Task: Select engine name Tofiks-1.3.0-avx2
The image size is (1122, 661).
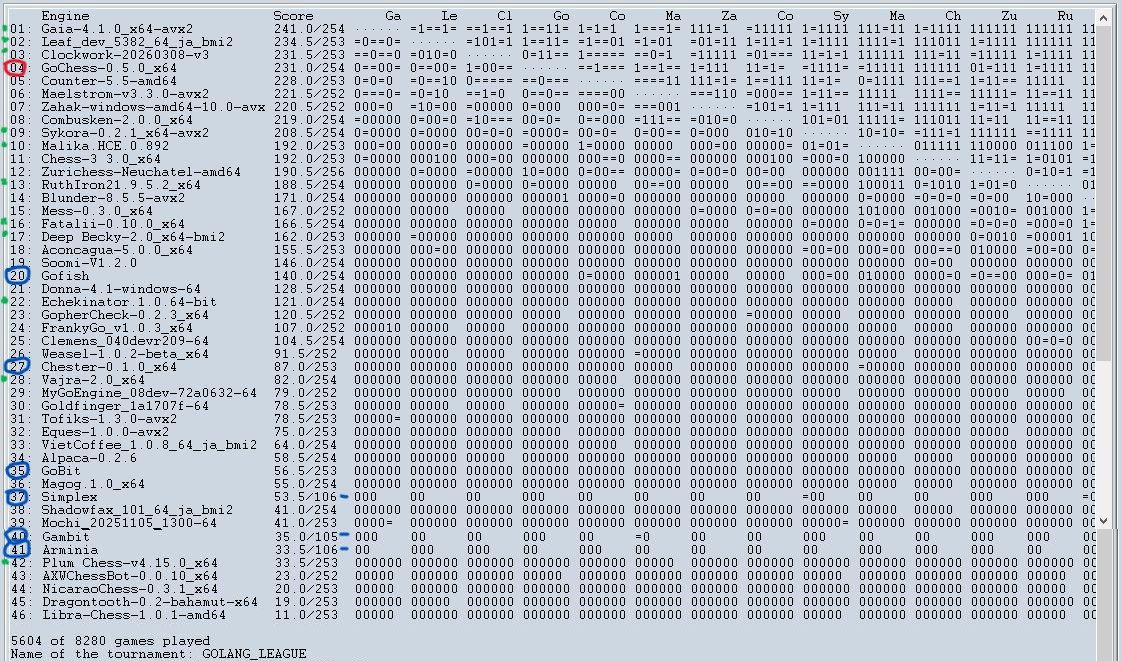Action: pos(109,419)
